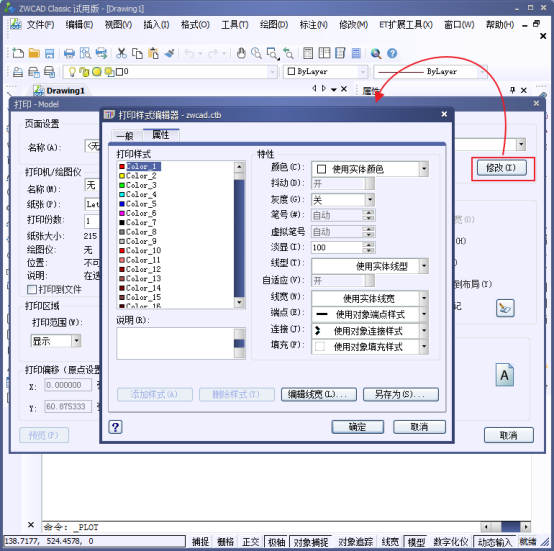This screenshot has width=554, height=551.
Task: Click the Zoom previous icon
Action: click(x=288, y=53)
